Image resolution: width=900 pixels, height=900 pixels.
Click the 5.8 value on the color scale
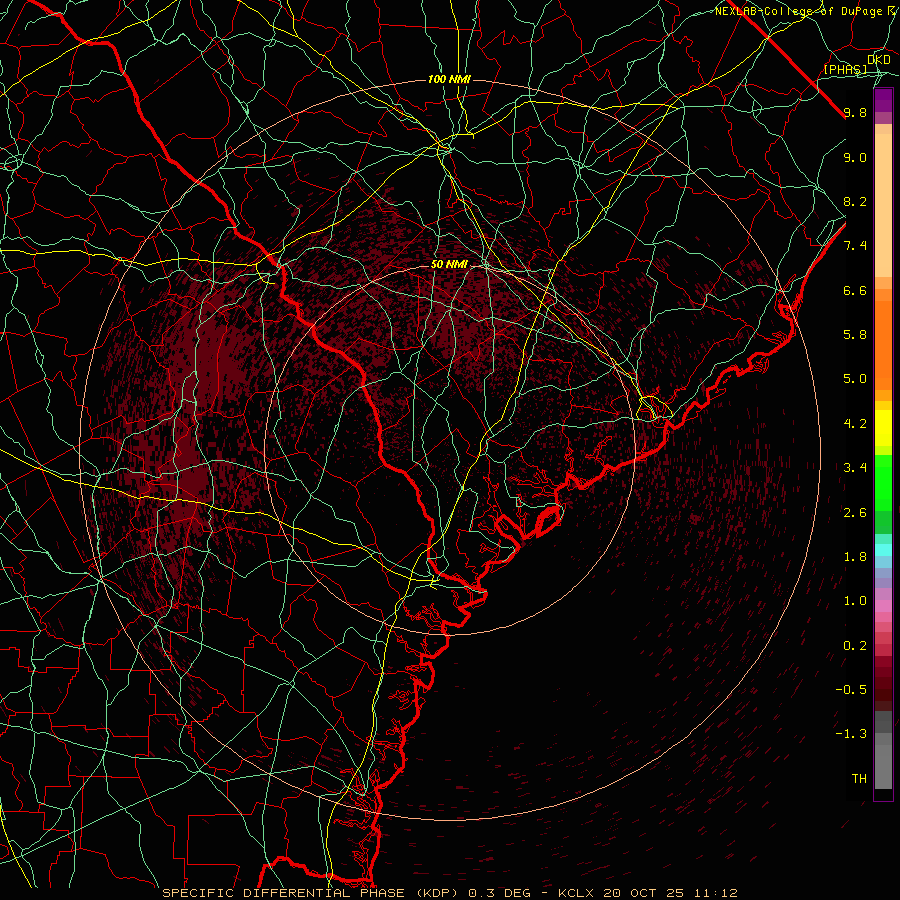(855, 335)
